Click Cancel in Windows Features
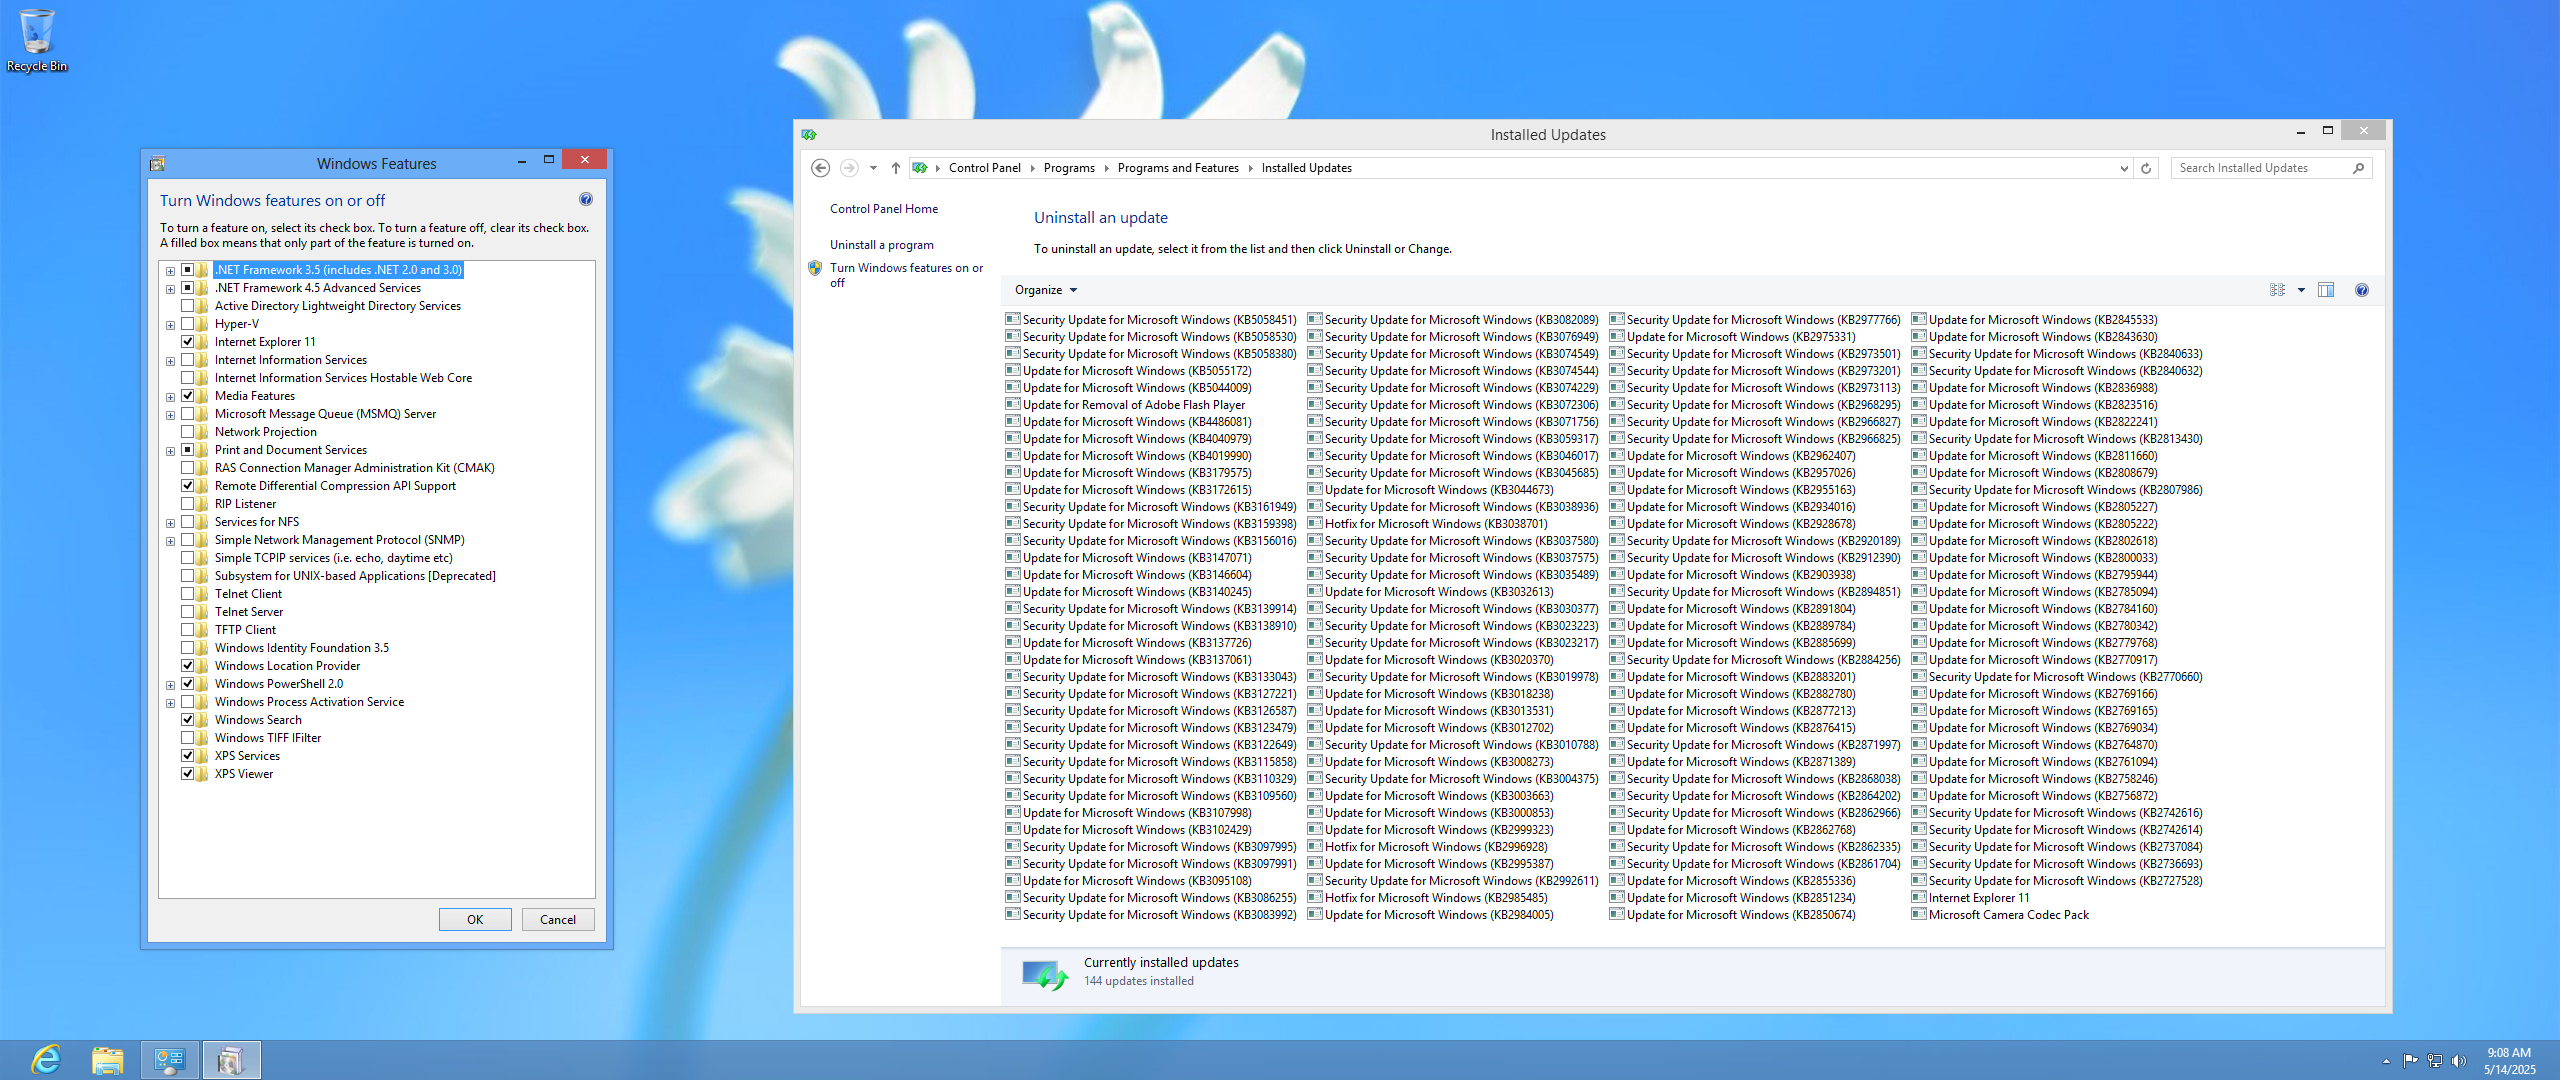2560x1080 pixels. [x=558, y=920]
